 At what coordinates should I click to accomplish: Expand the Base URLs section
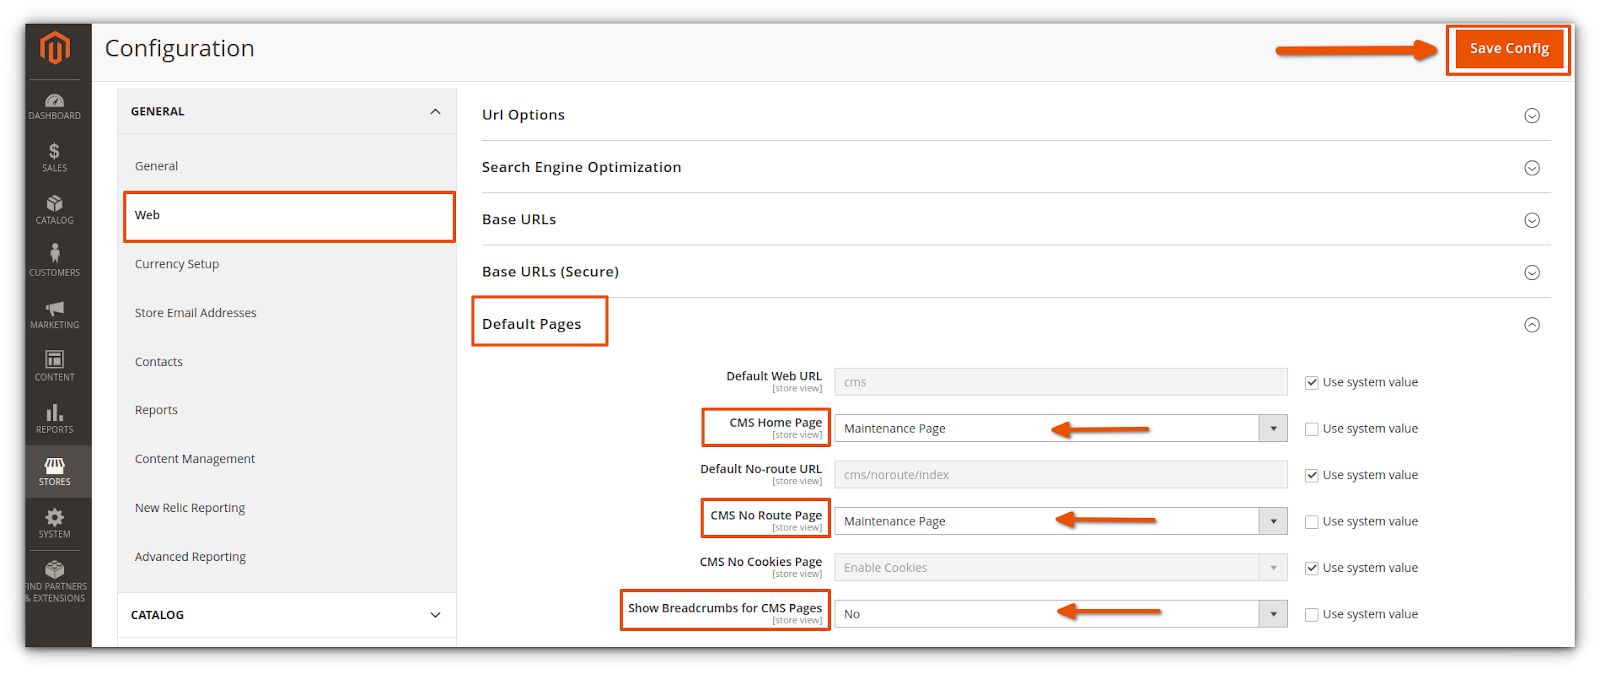point(1531,220)
